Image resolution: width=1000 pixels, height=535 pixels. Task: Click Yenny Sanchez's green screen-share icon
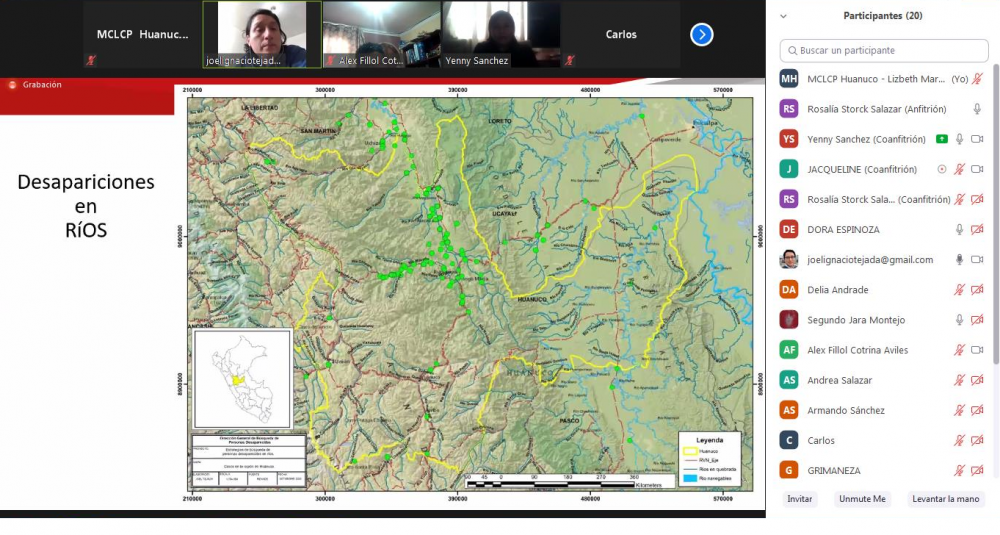[x=941, y=139]
